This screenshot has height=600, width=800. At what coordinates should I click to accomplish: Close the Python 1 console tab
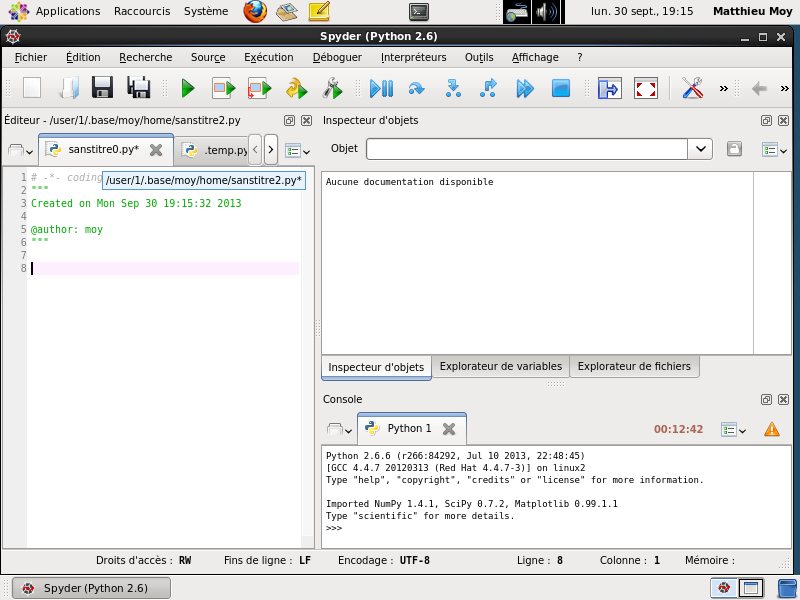coord(448,429)
